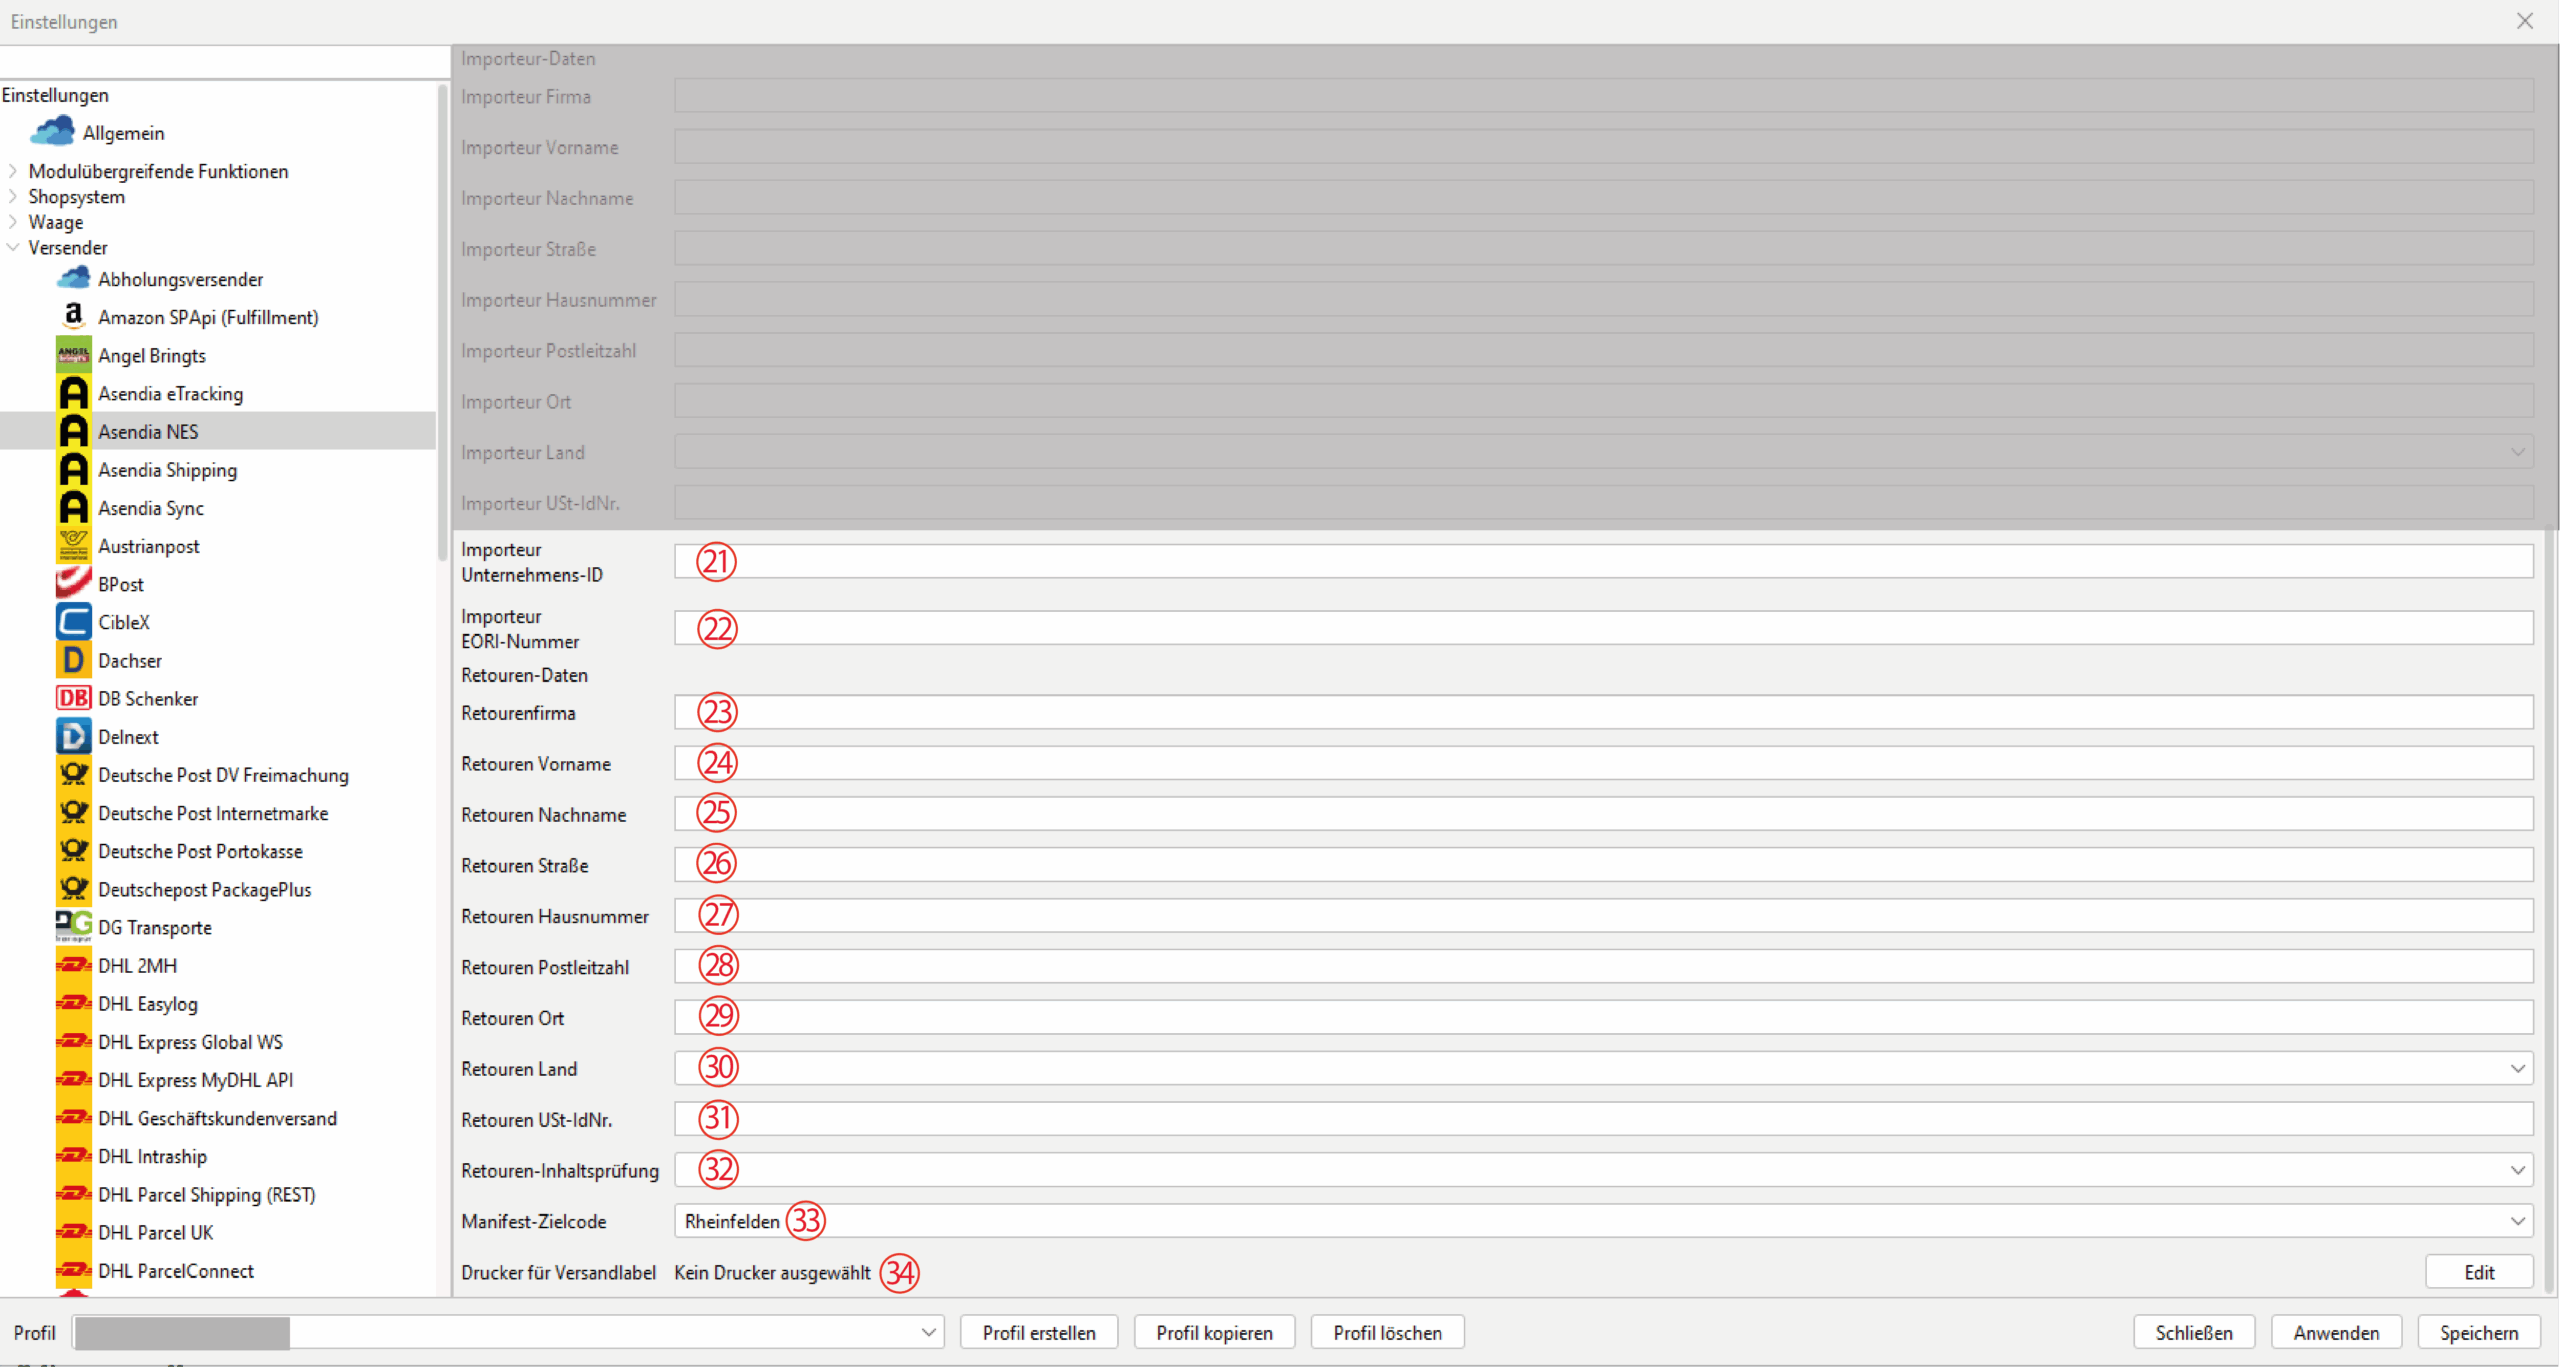2560x1367 pixels.
Task: Click the Retouren Nachname field
Action: tap(1603, 814)
